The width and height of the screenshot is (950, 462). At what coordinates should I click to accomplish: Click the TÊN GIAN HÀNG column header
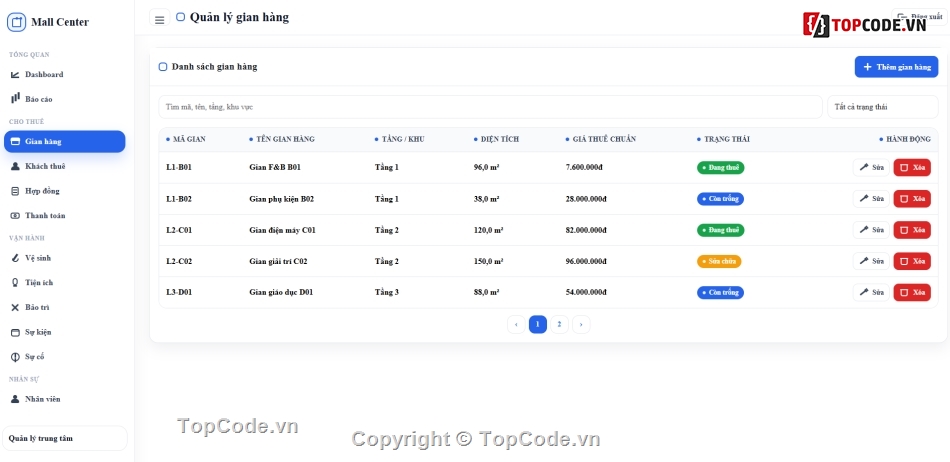[x=282, y=139]
